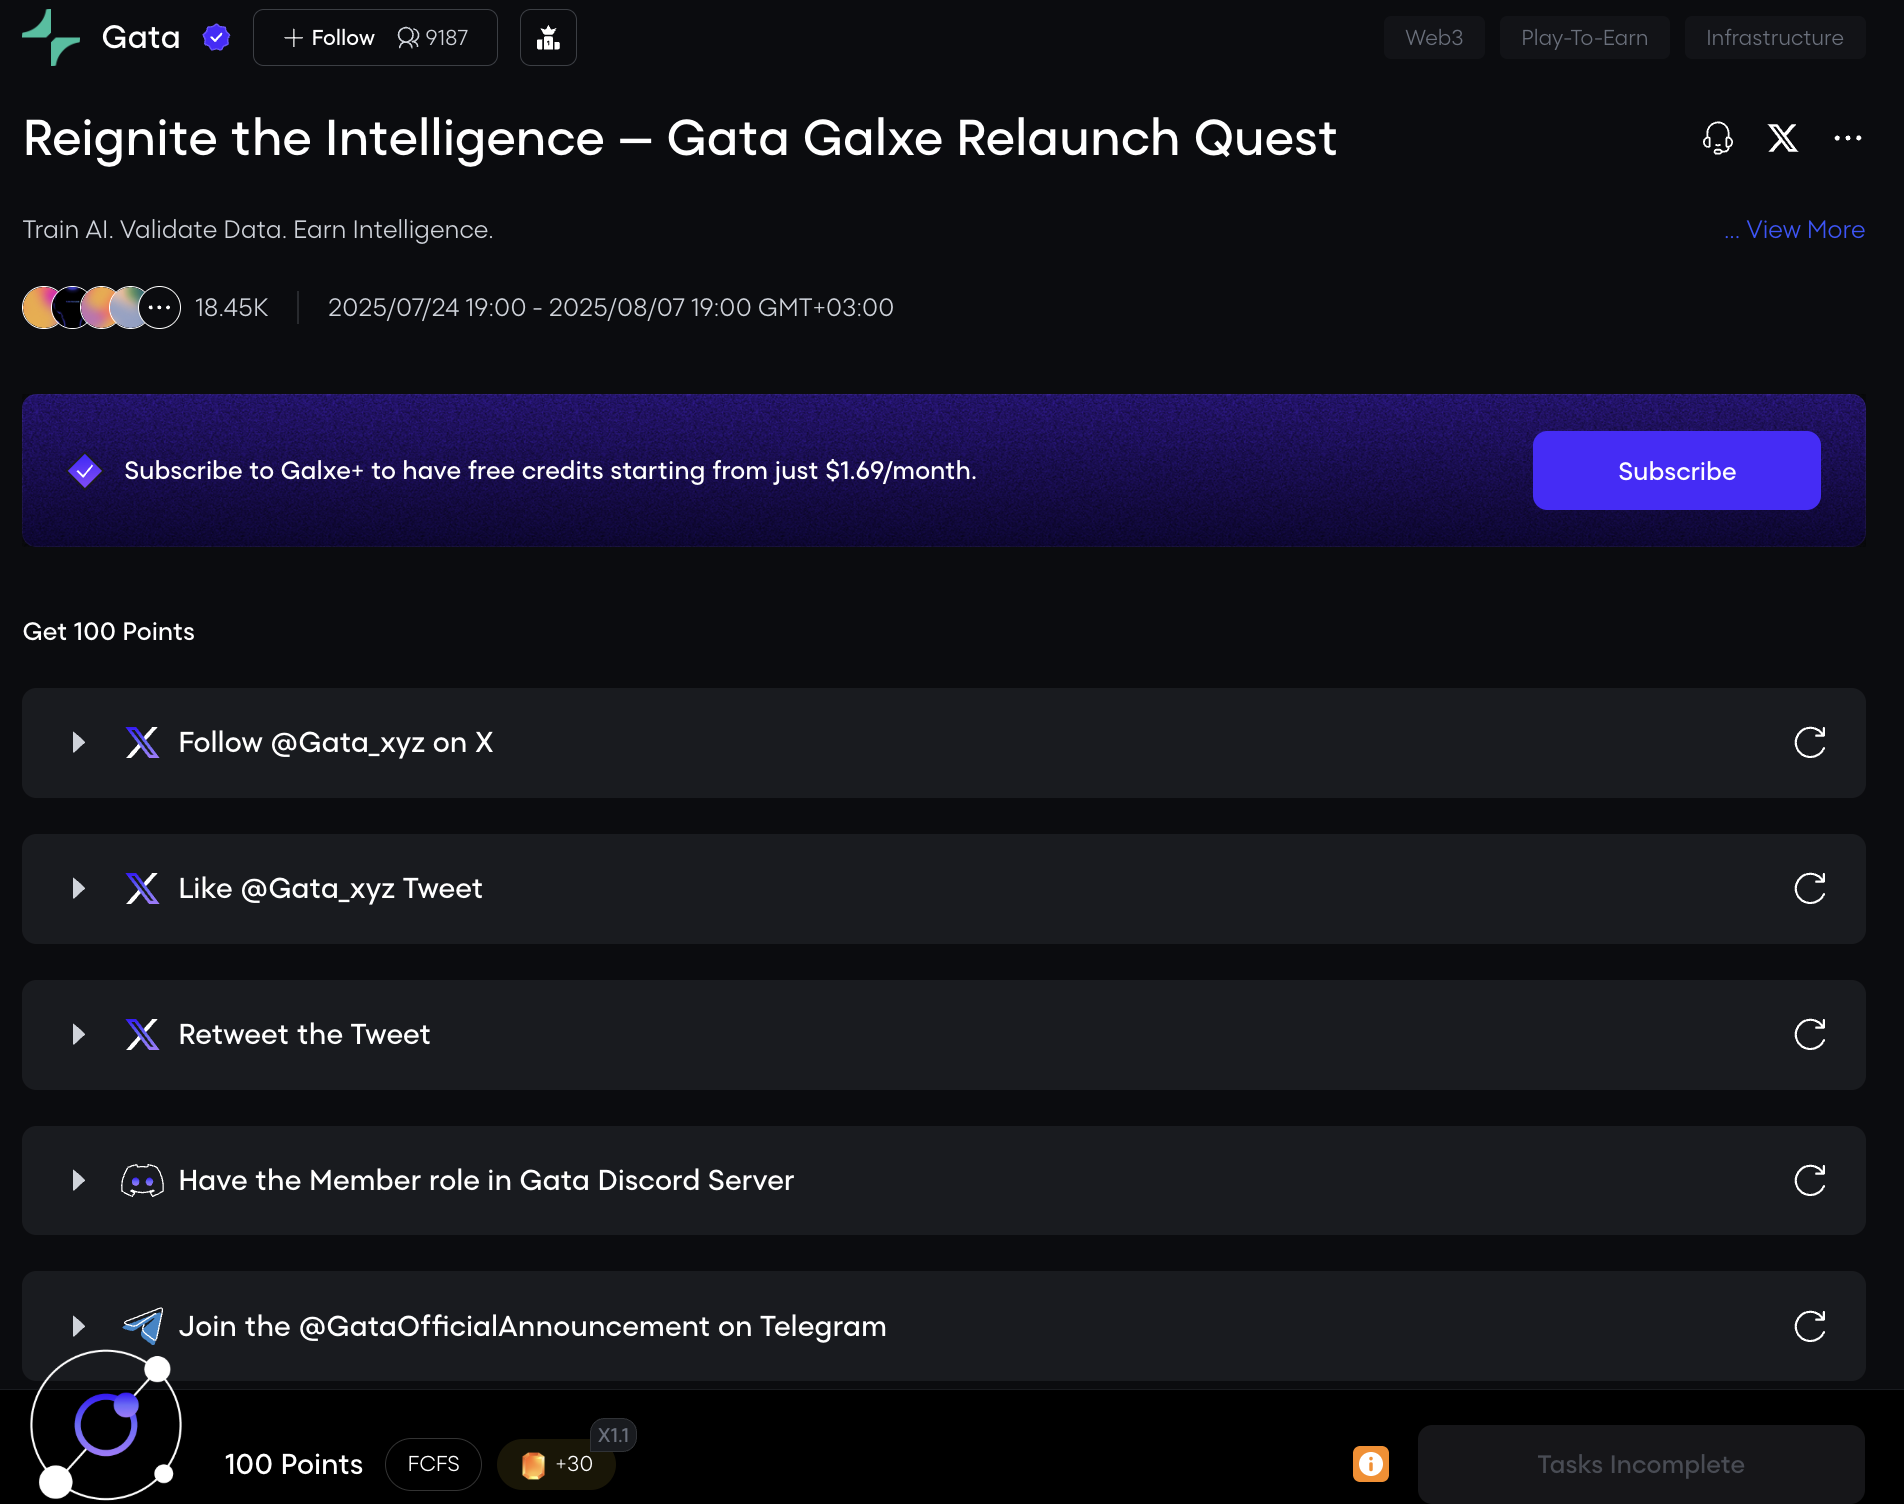Viewport: 1904px width, 1504px height.
Task: Select the Web3 tag
Action: tap(1433, 38)
